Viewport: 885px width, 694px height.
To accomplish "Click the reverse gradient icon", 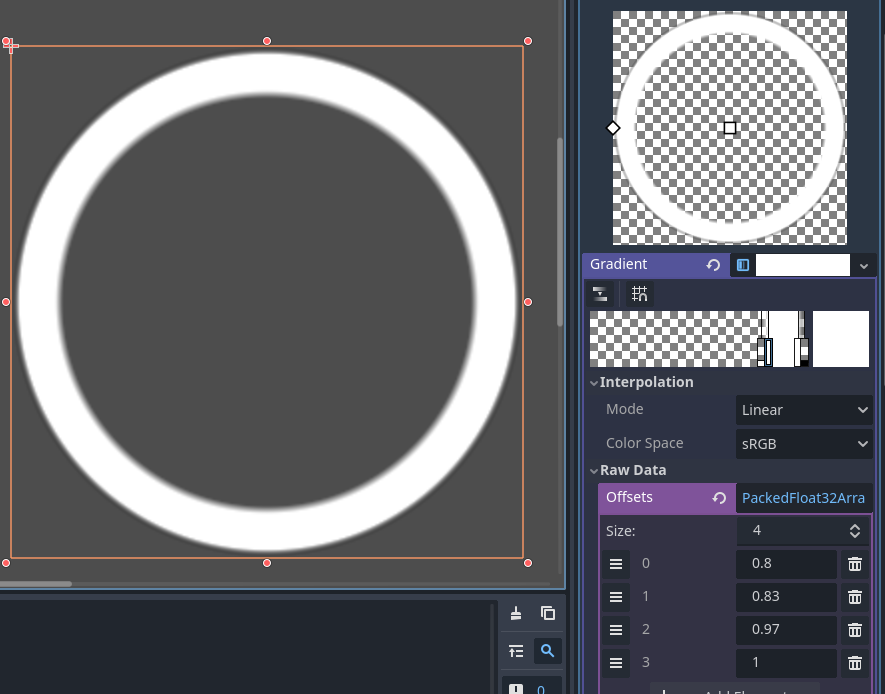I will 599,294.
